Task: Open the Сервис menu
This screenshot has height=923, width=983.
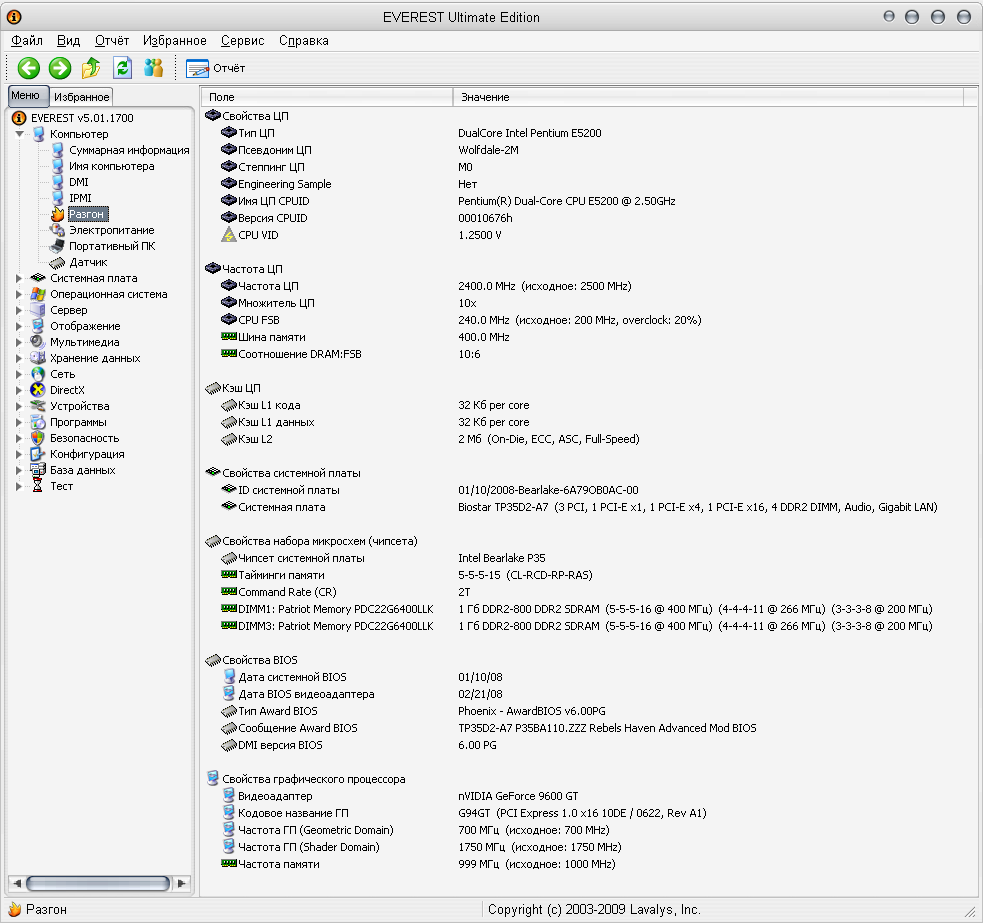Action: 241,41
